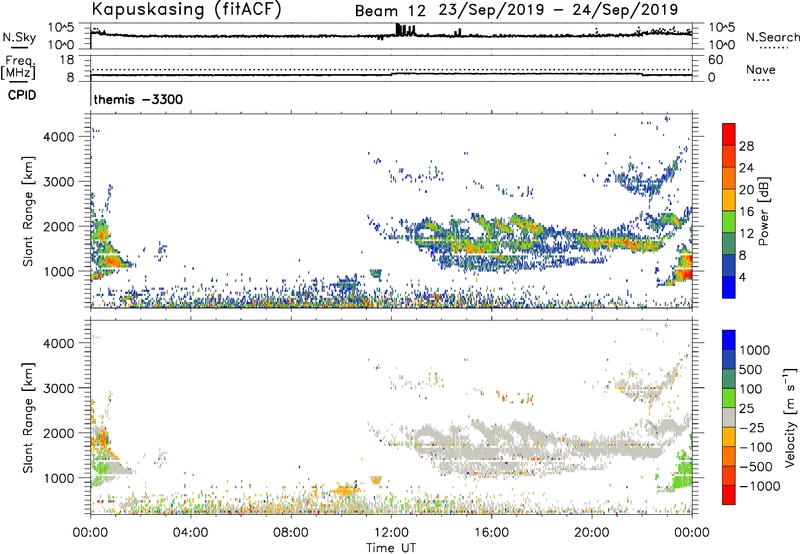Click the noise spike near 12:00 in sky noise panel

405,30
